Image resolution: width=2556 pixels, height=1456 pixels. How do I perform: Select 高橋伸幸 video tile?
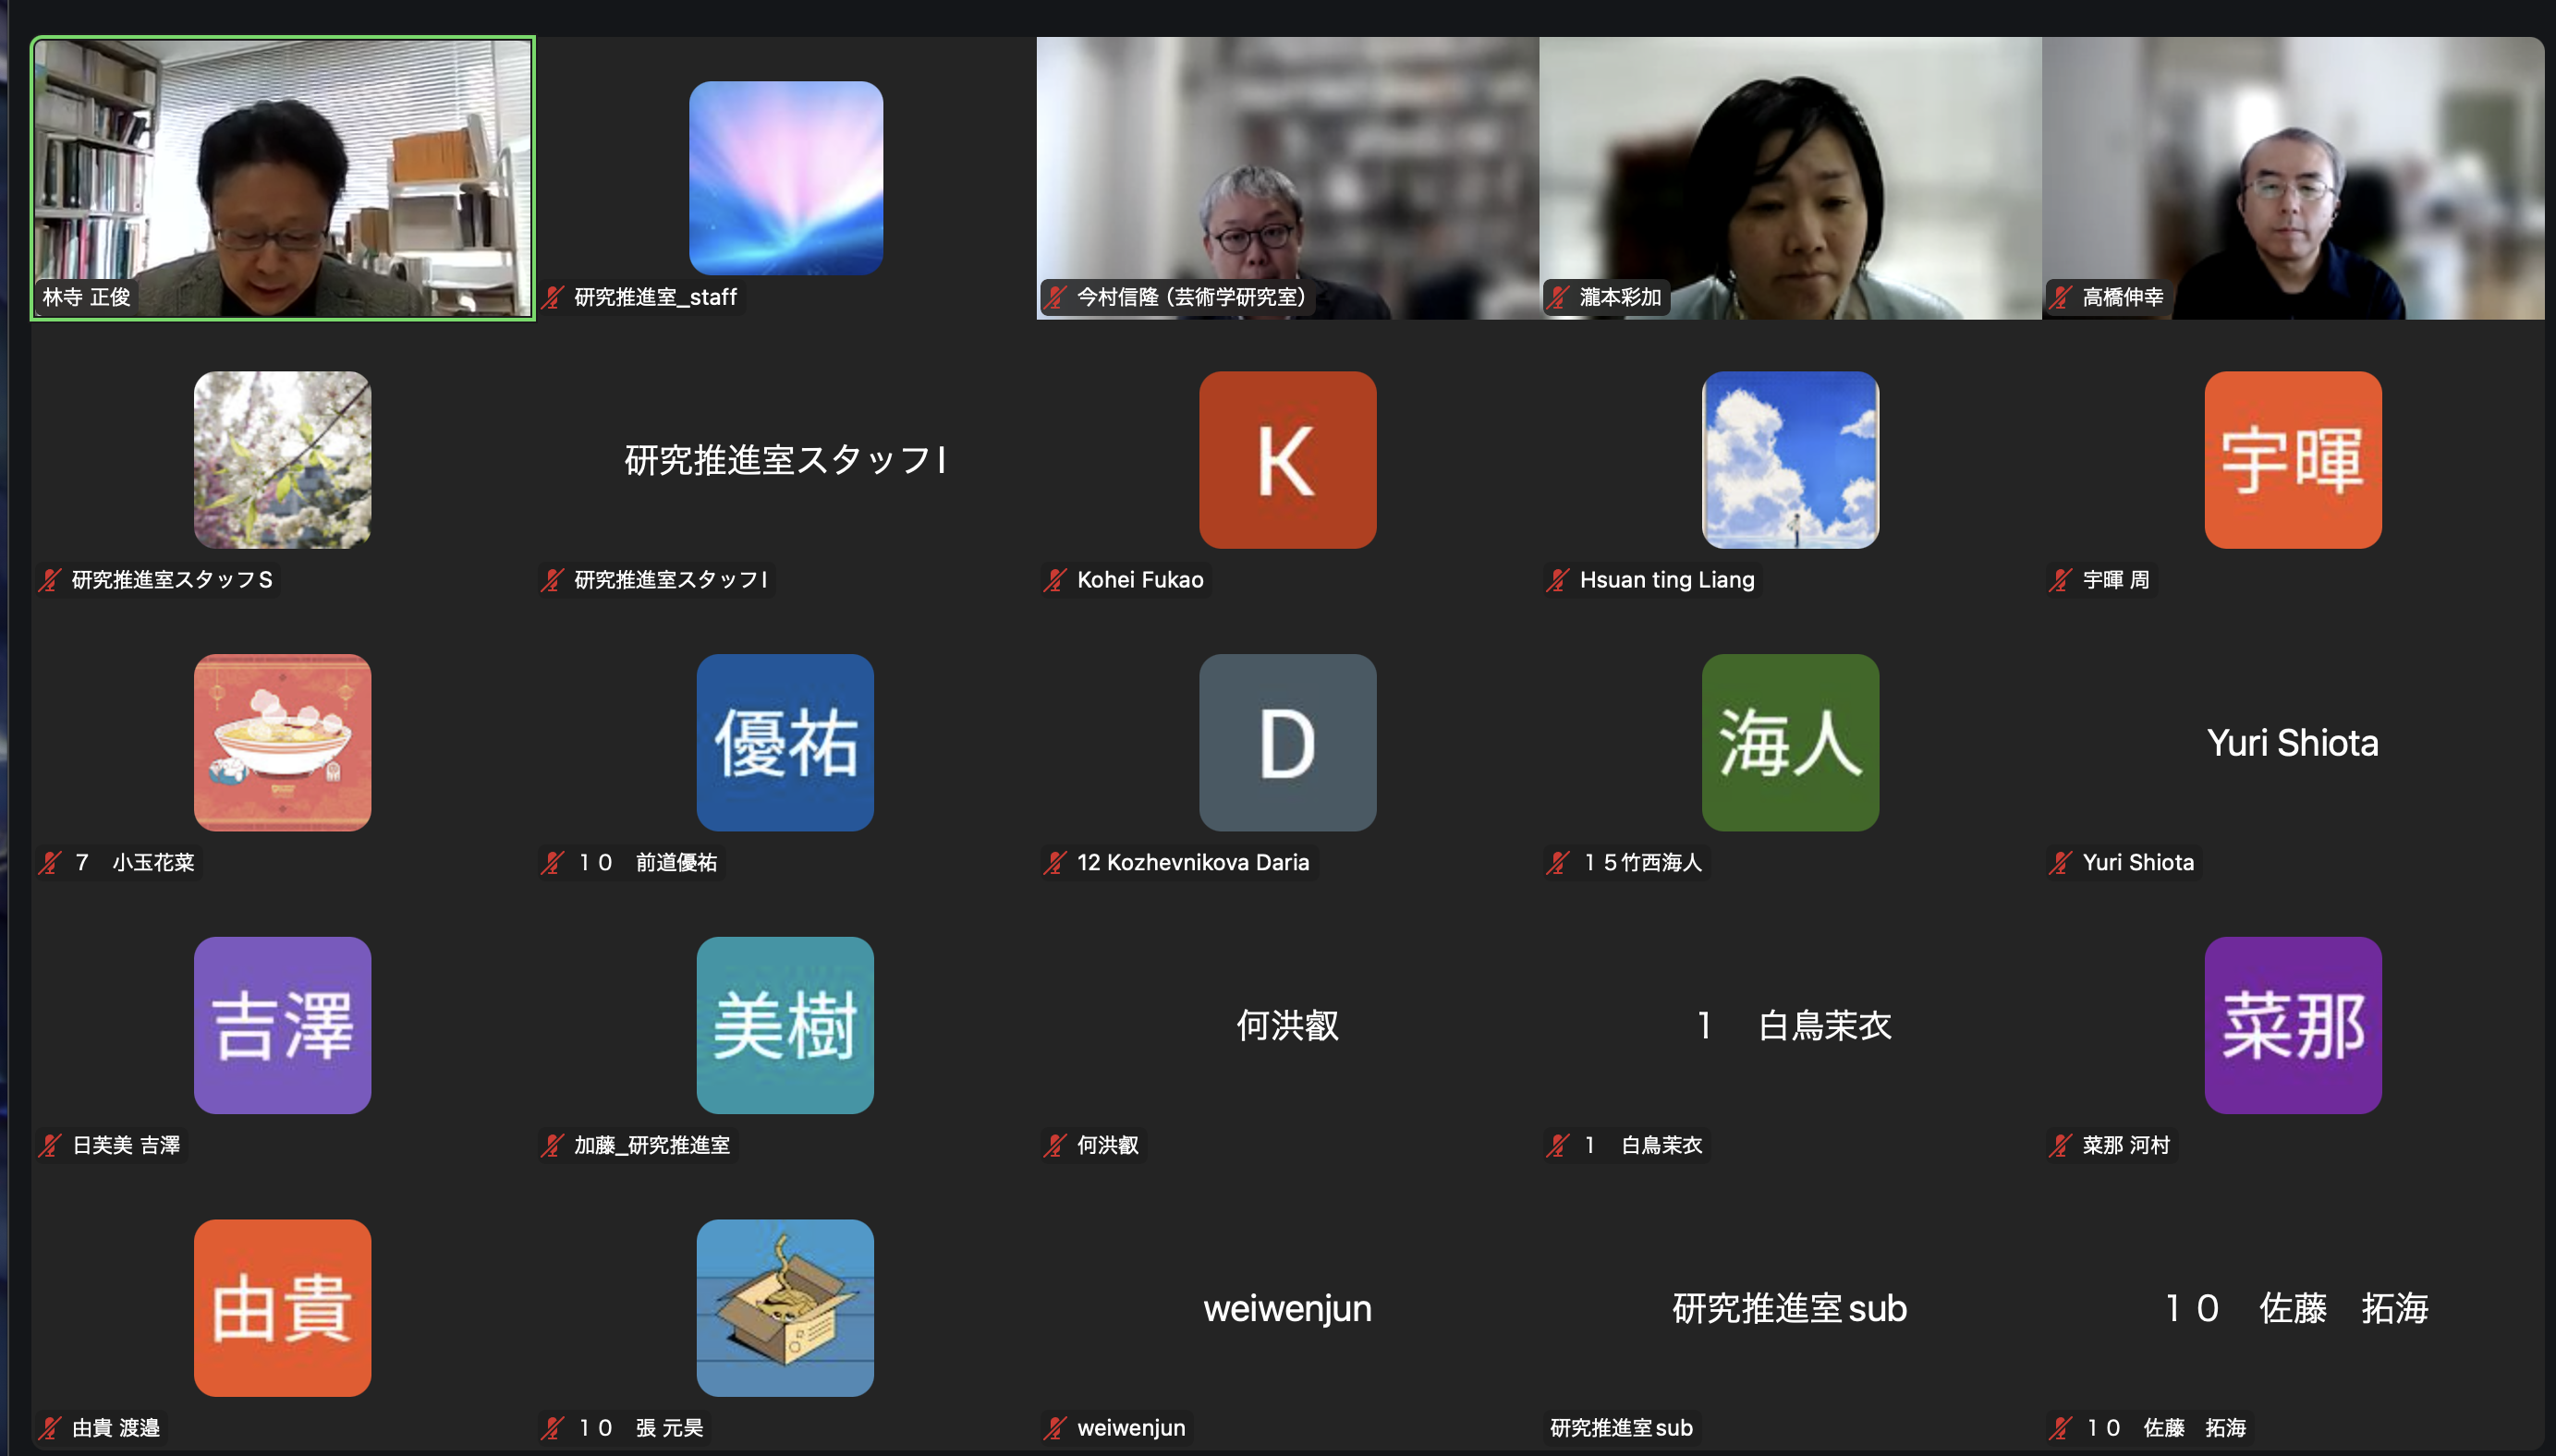coord(2293,178)
